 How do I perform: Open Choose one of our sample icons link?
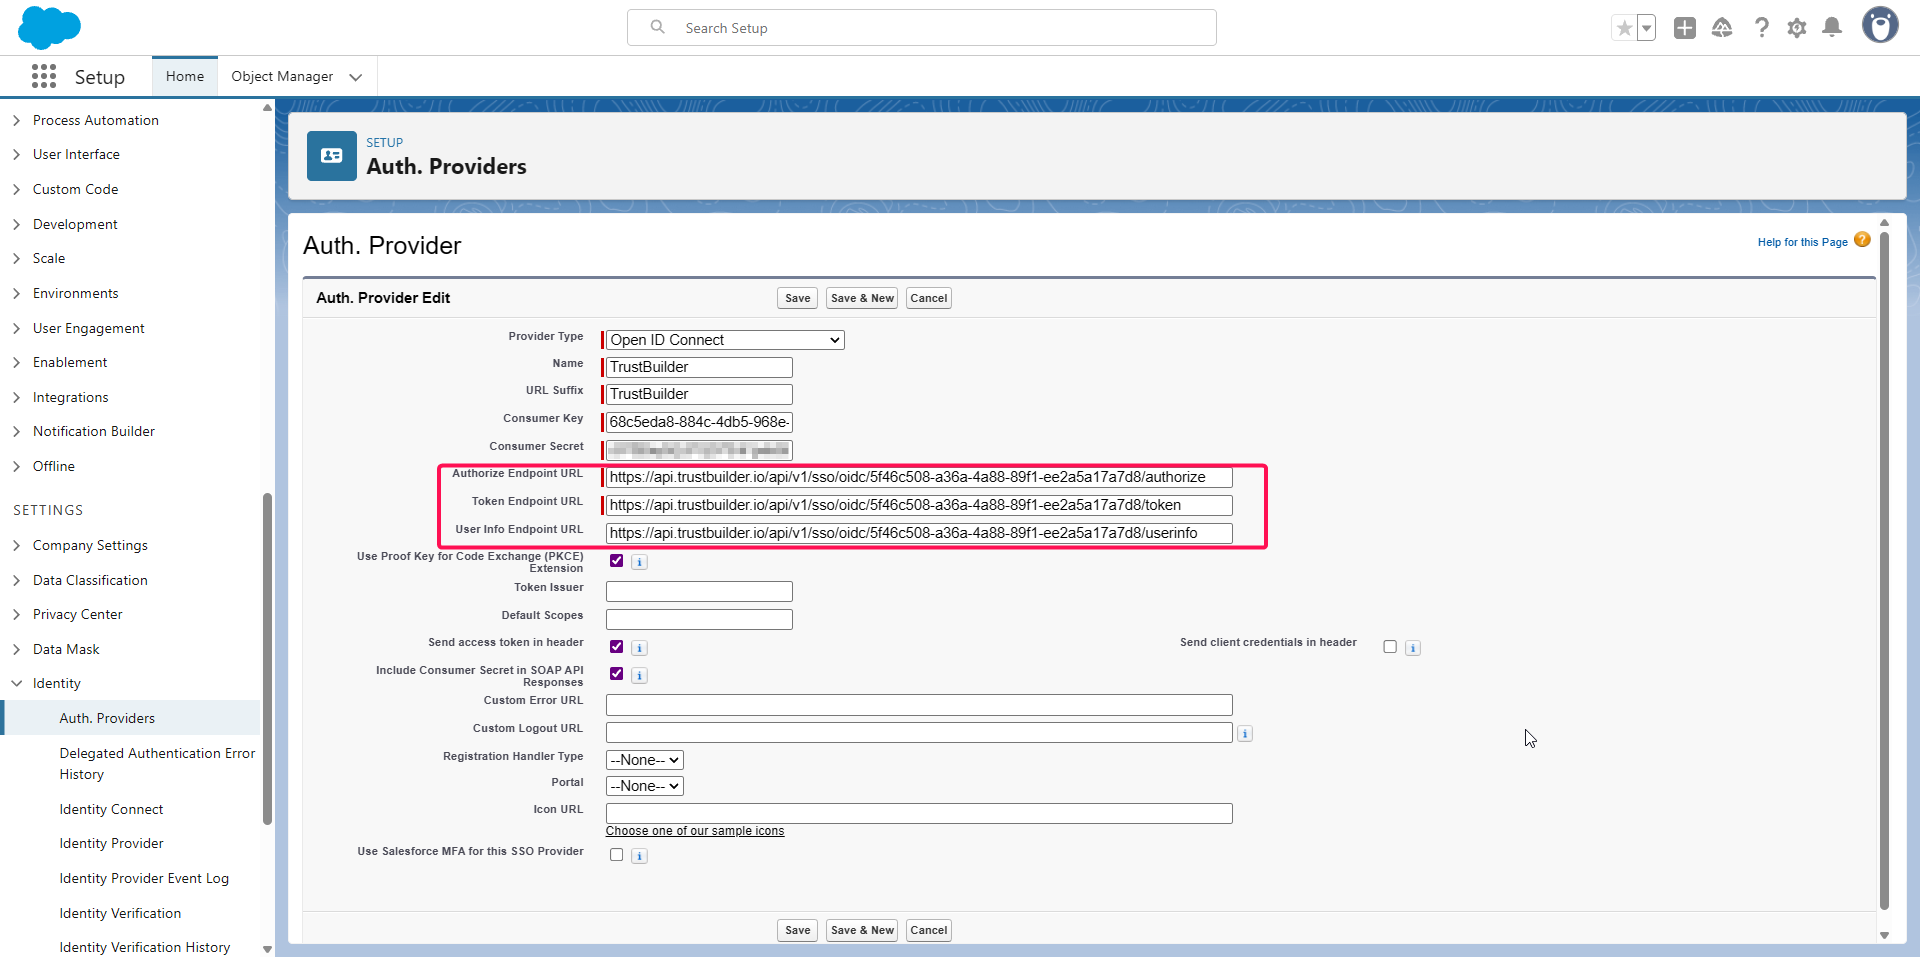[695, 831]
